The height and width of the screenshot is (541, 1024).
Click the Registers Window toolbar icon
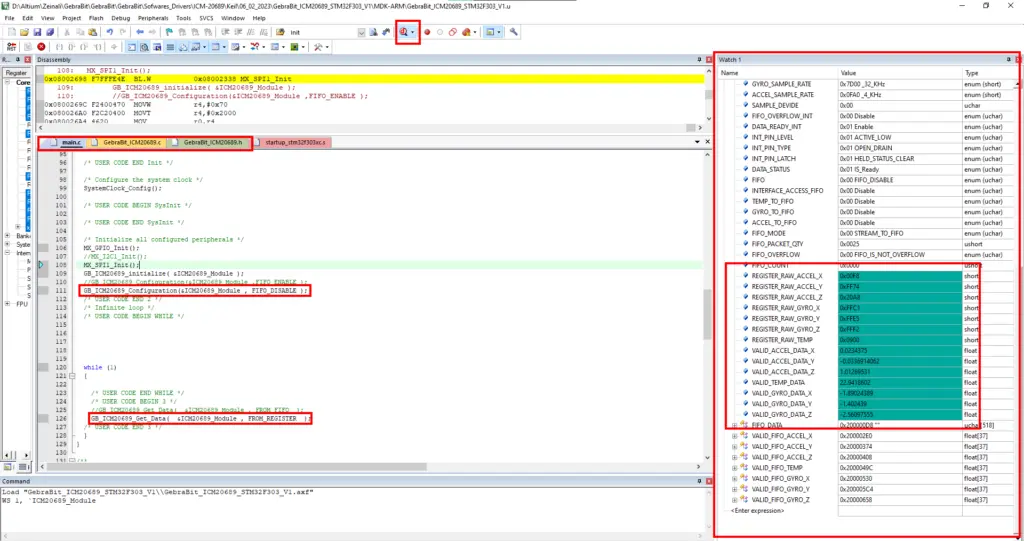[x=170, y=47]
